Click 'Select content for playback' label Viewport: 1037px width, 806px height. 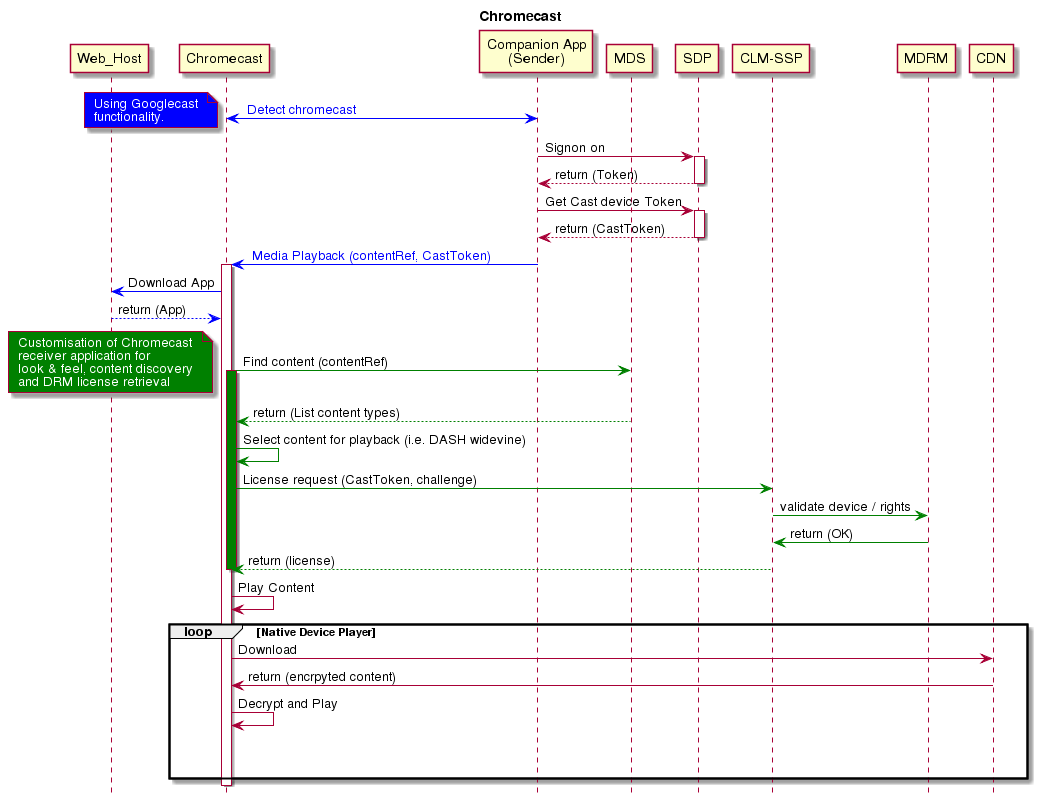(384, 440)
